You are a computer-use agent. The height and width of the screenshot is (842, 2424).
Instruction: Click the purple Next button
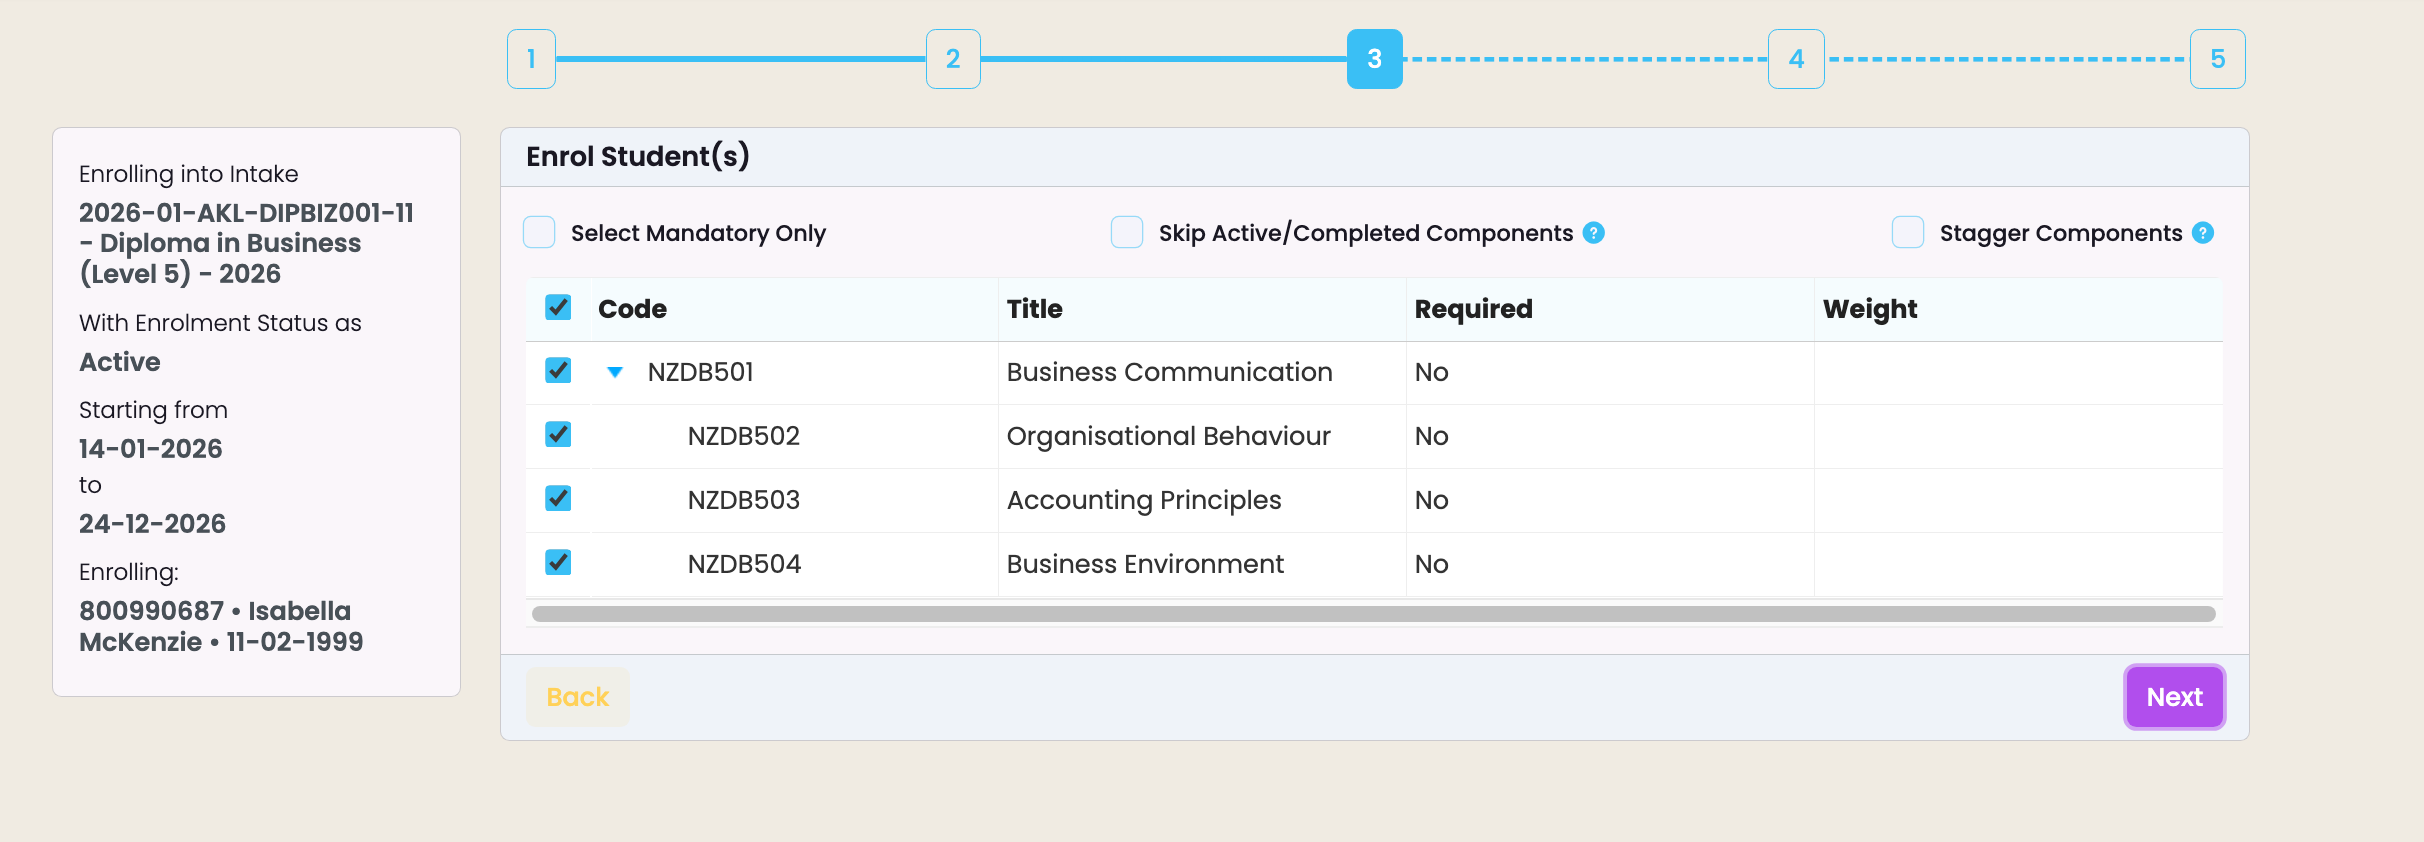2175,697
